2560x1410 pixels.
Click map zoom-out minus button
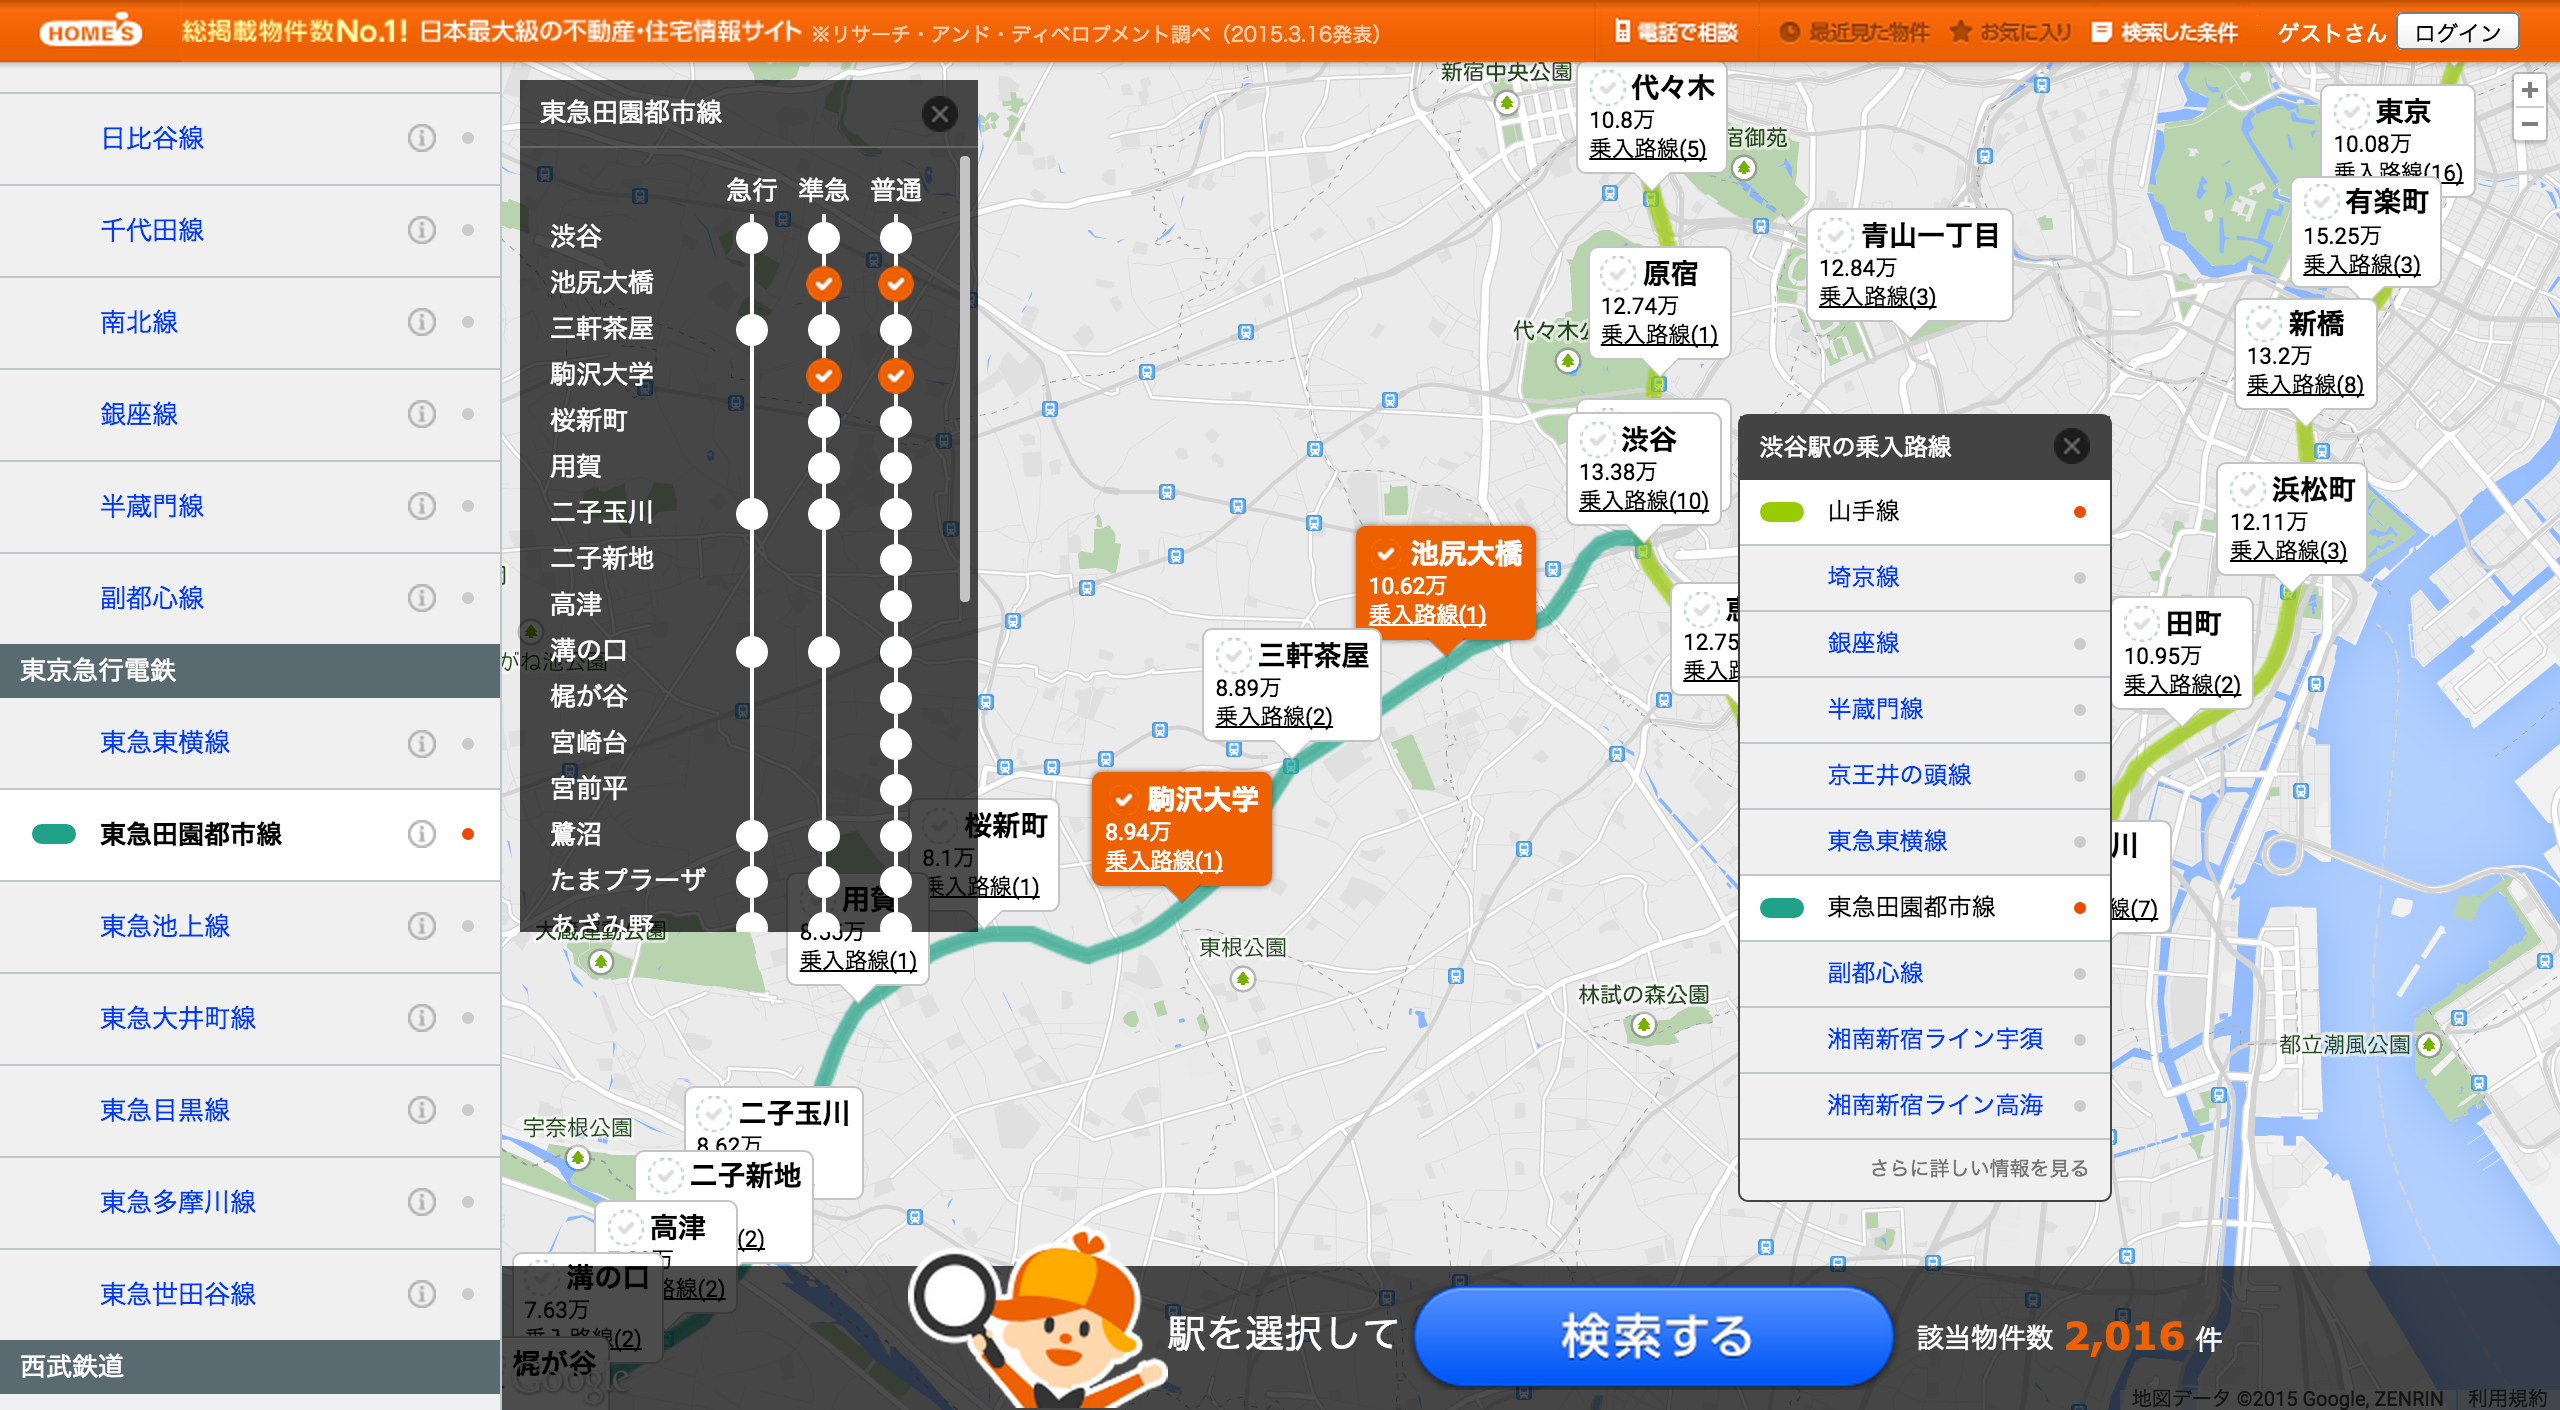[x=2529, y=125]
